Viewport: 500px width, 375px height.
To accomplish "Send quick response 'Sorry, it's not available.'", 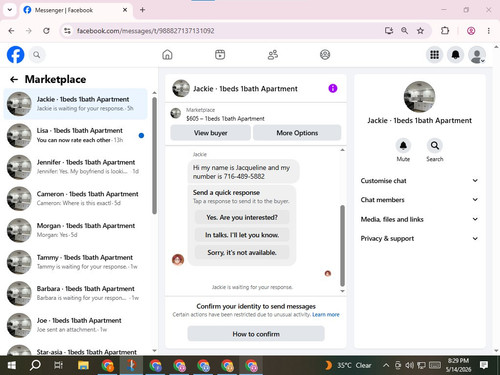I will (x=242, y=252).
